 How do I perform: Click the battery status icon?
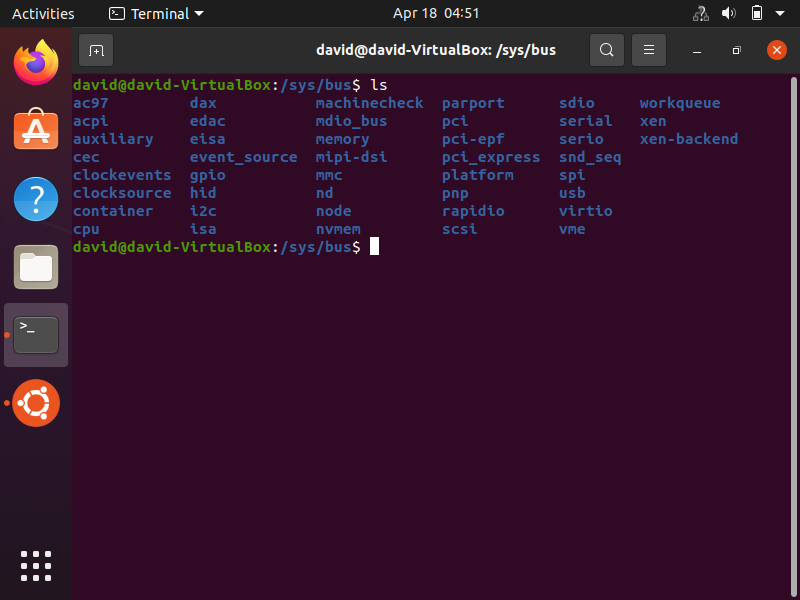pos(757,14)
